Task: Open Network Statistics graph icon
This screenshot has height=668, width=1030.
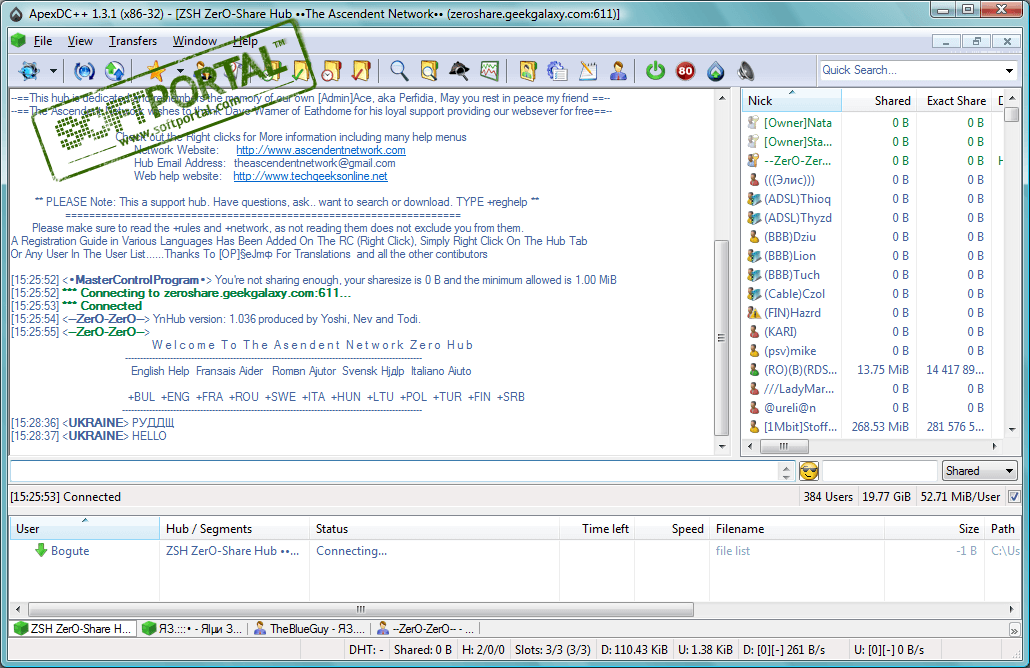Action: pos(489,70)
